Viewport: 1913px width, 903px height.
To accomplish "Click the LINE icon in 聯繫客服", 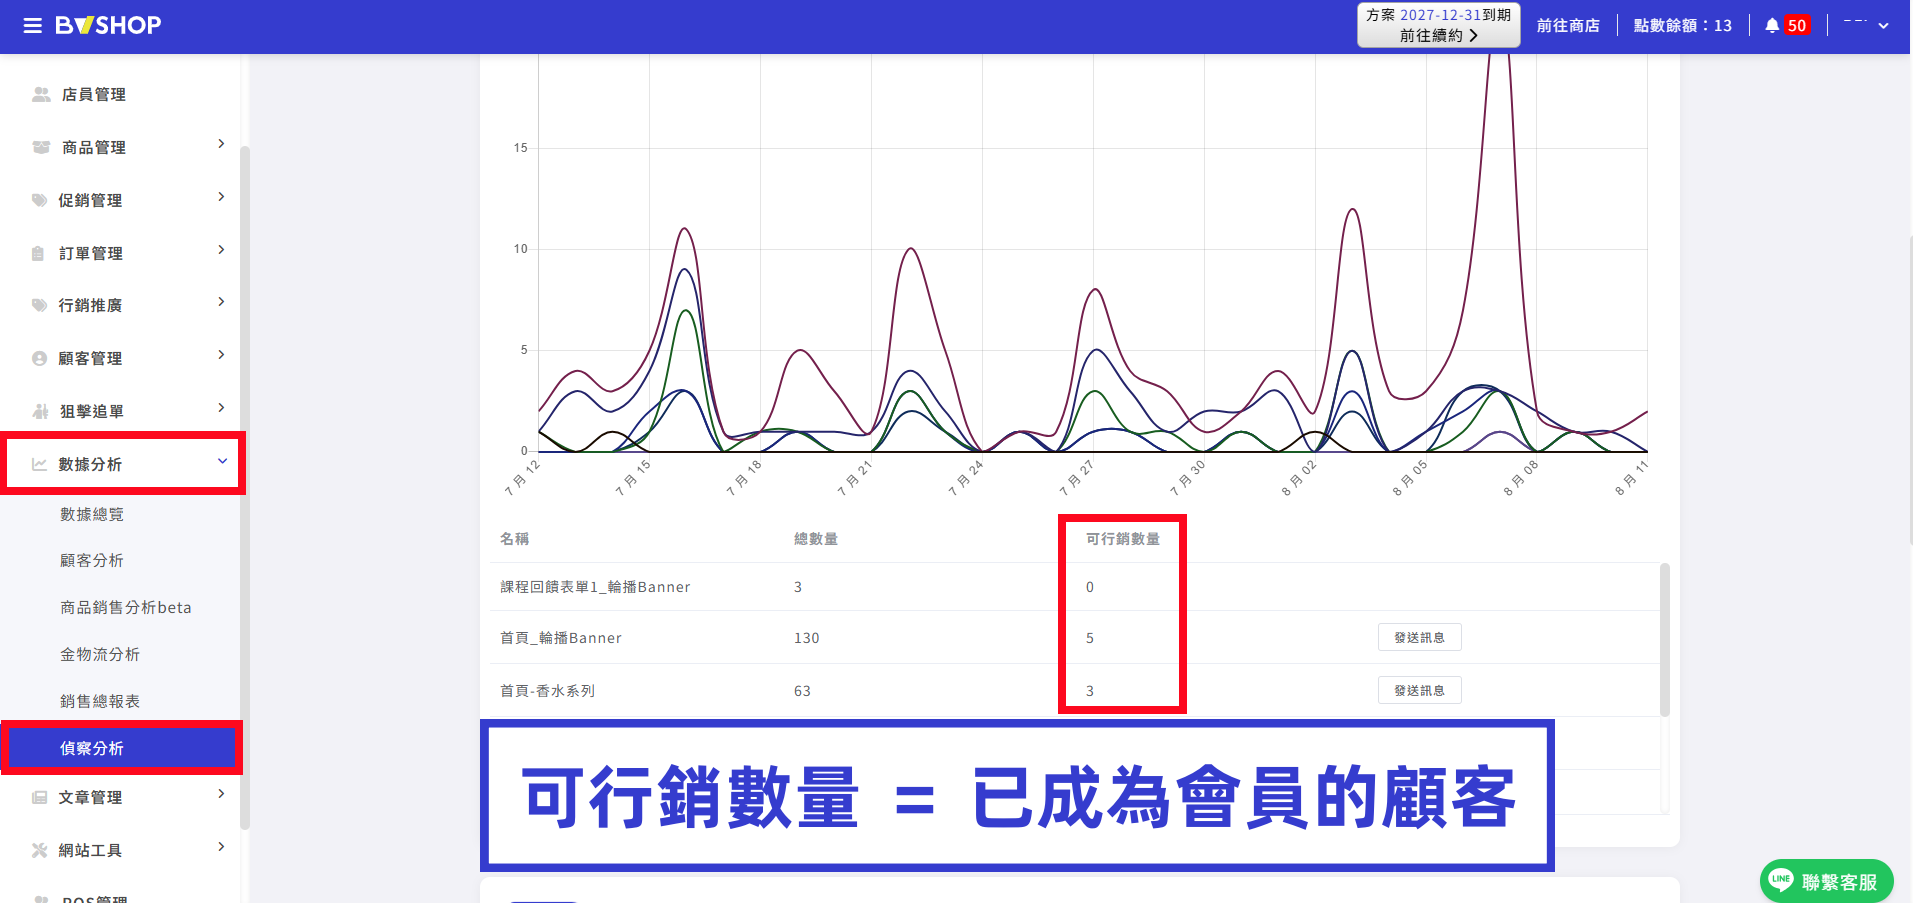I will coord(1781,880).
